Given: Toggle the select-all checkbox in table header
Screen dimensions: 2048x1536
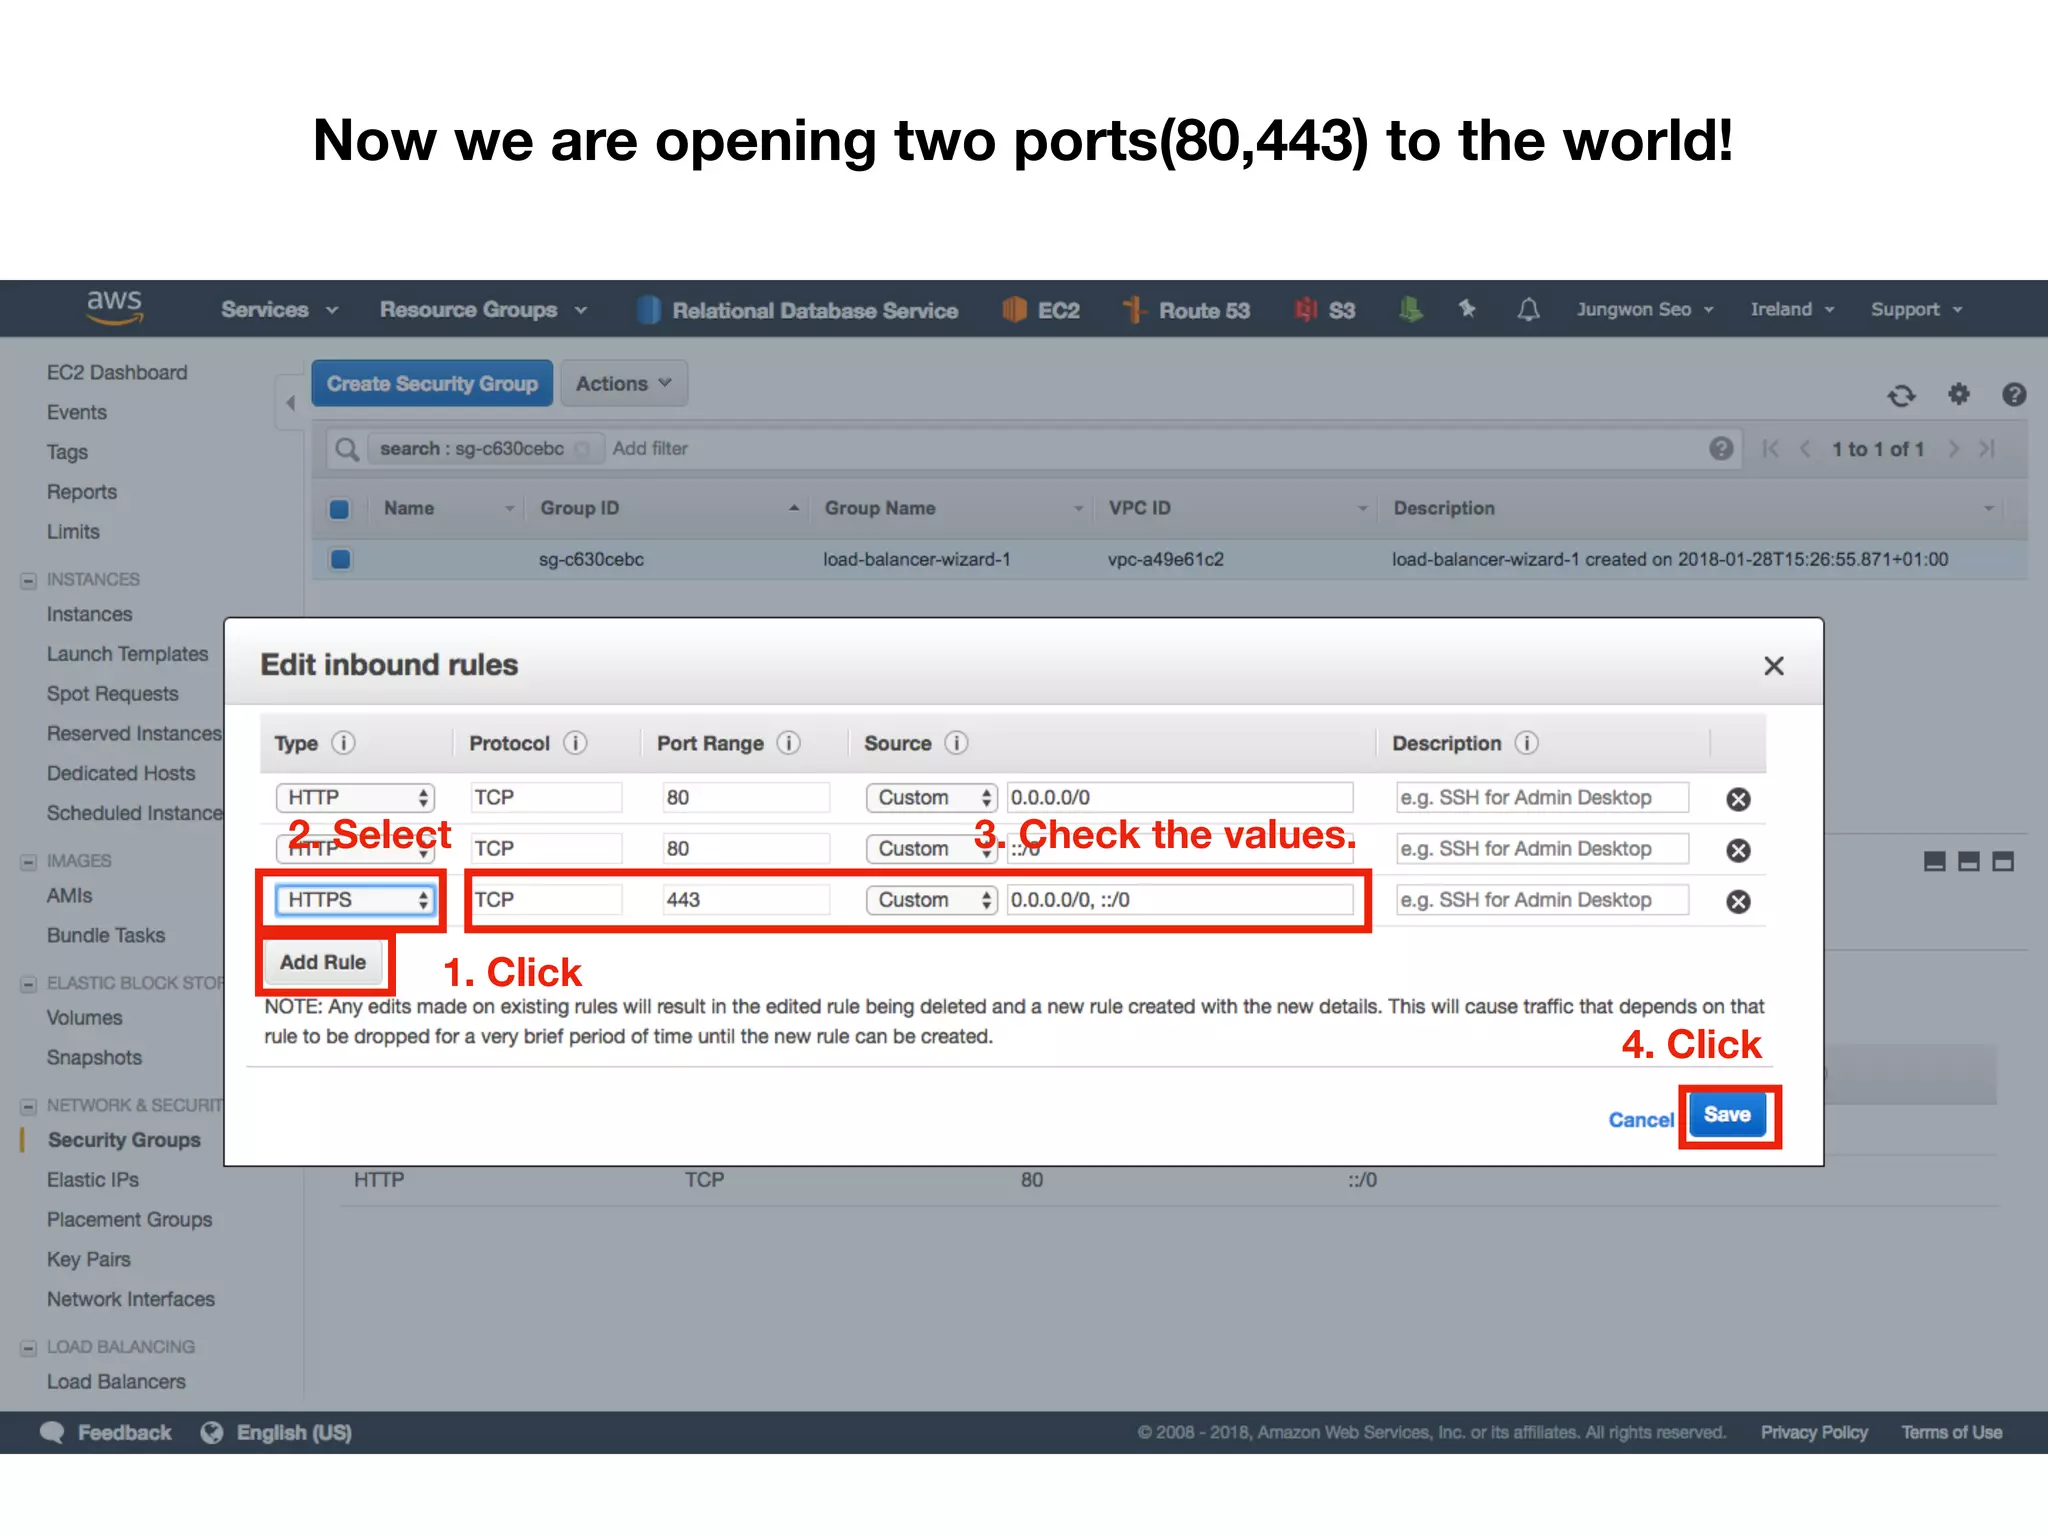Looking at the screenshot, I should pyautogui.click(x=340, y=509).
